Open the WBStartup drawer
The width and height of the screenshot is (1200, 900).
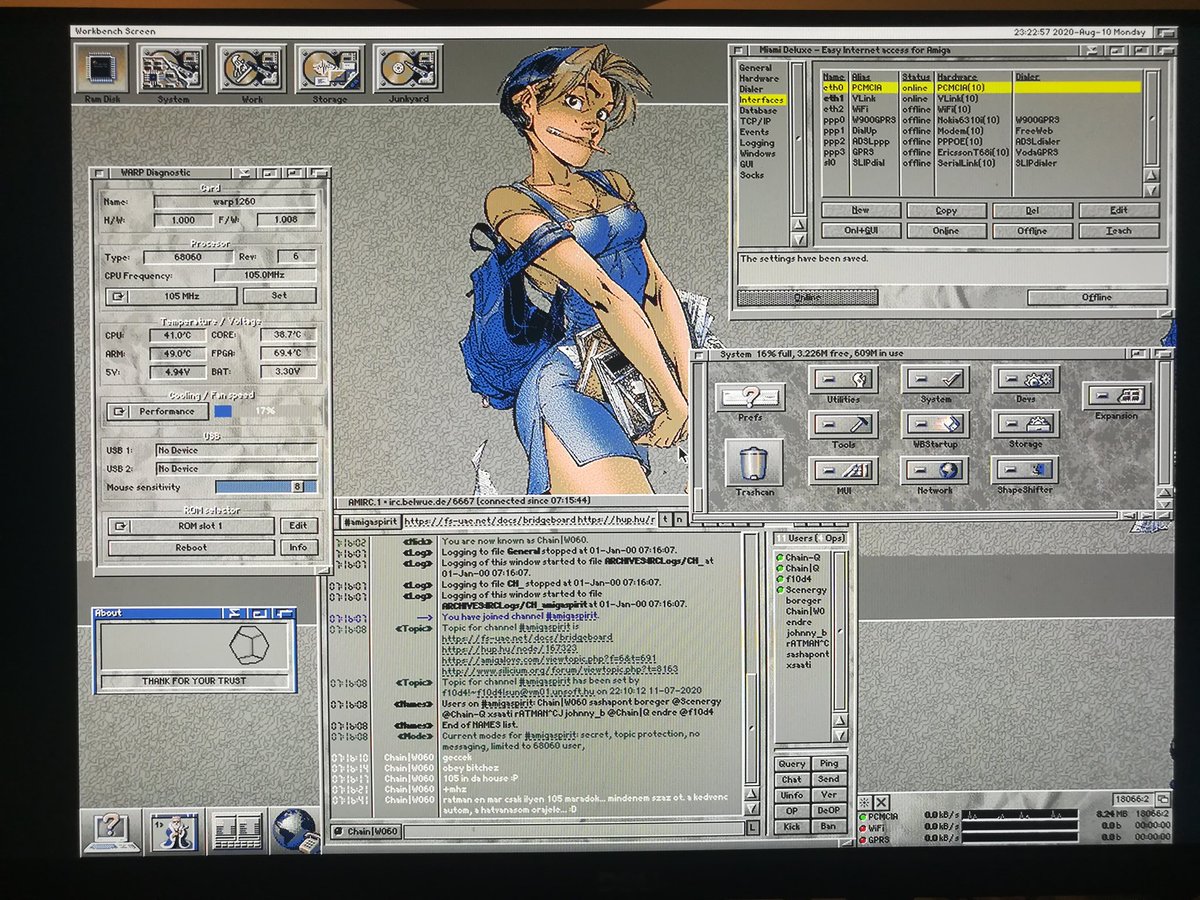(x=935, y=424)
